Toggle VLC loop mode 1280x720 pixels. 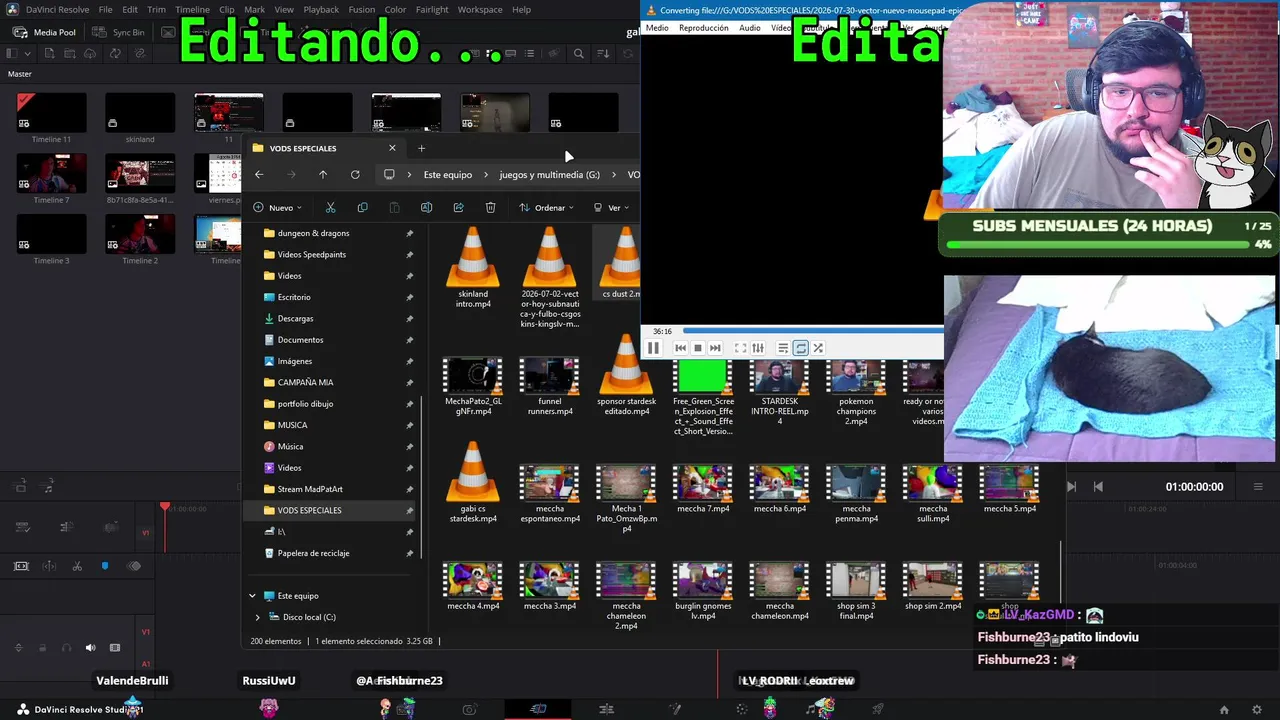pos(800,348)
